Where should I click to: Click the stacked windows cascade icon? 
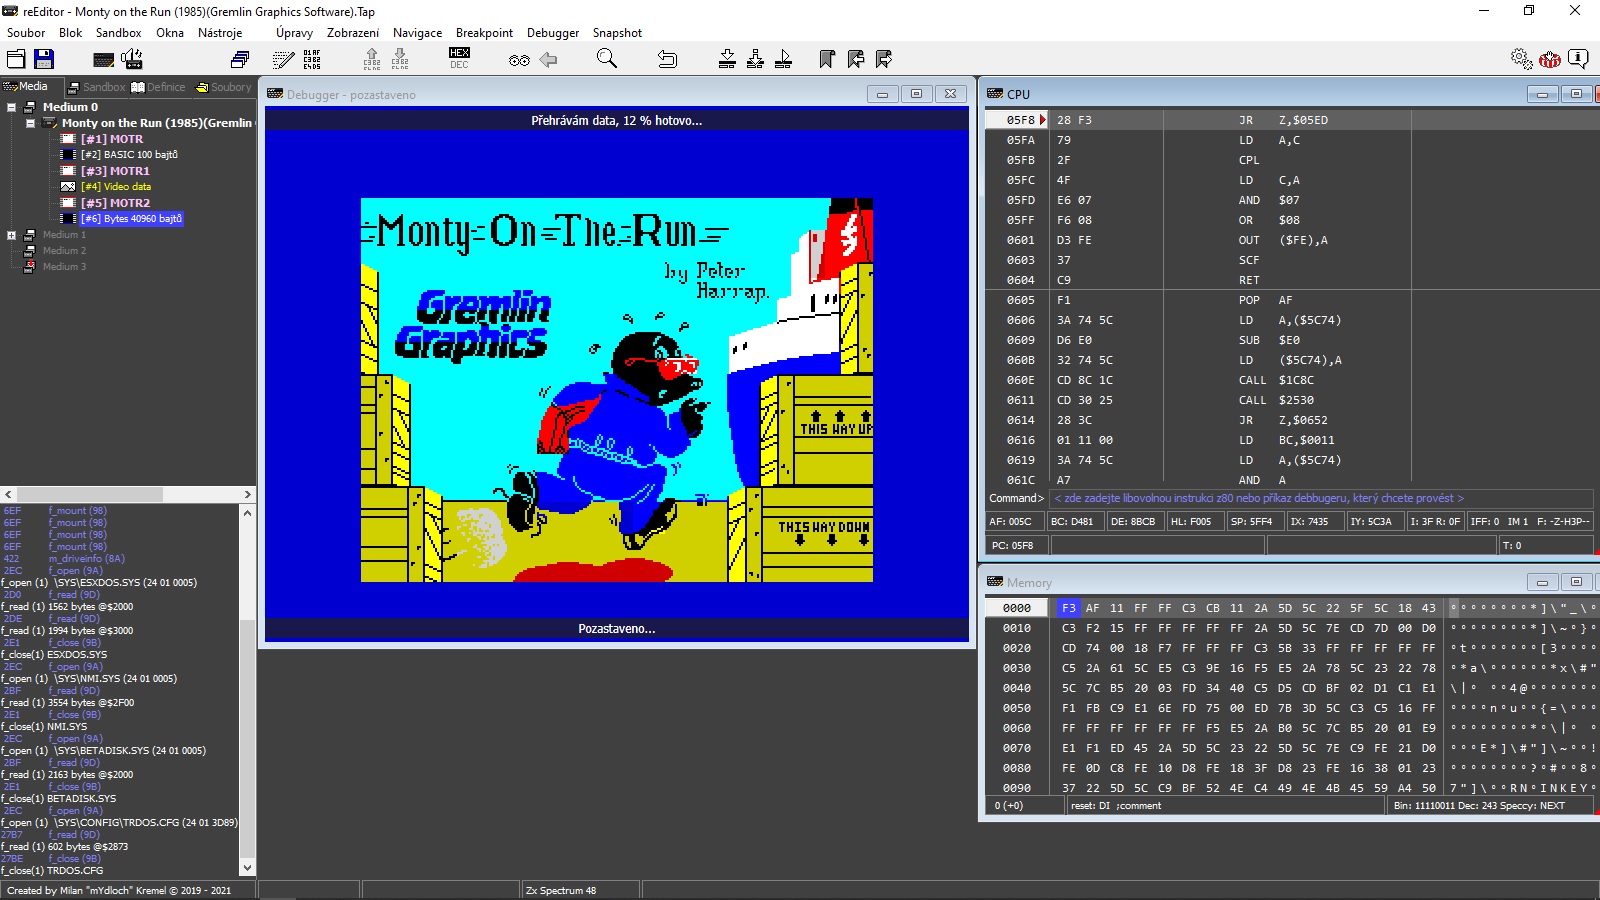coord(240,60)
